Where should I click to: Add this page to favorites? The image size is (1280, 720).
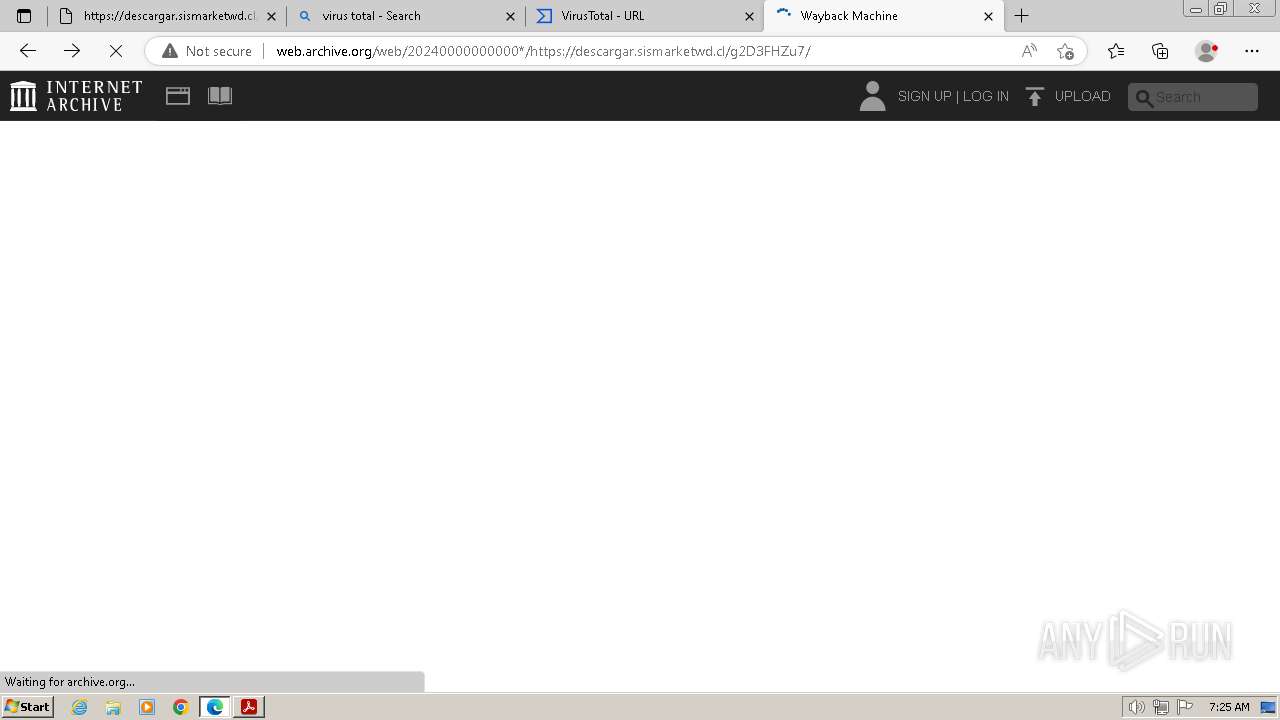pos(1065,51)
